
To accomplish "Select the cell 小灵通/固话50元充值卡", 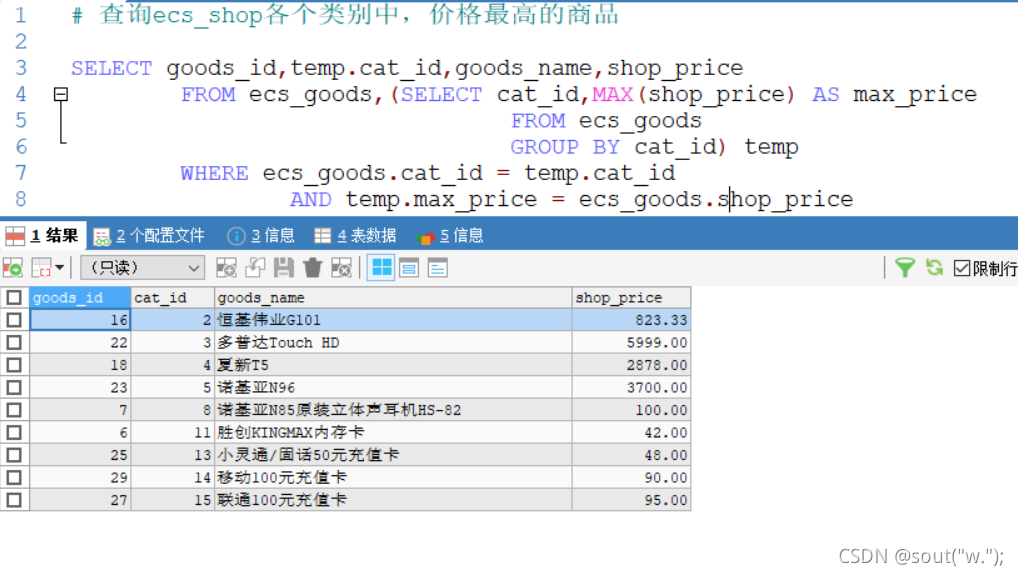I will click(x=393, y=455).
